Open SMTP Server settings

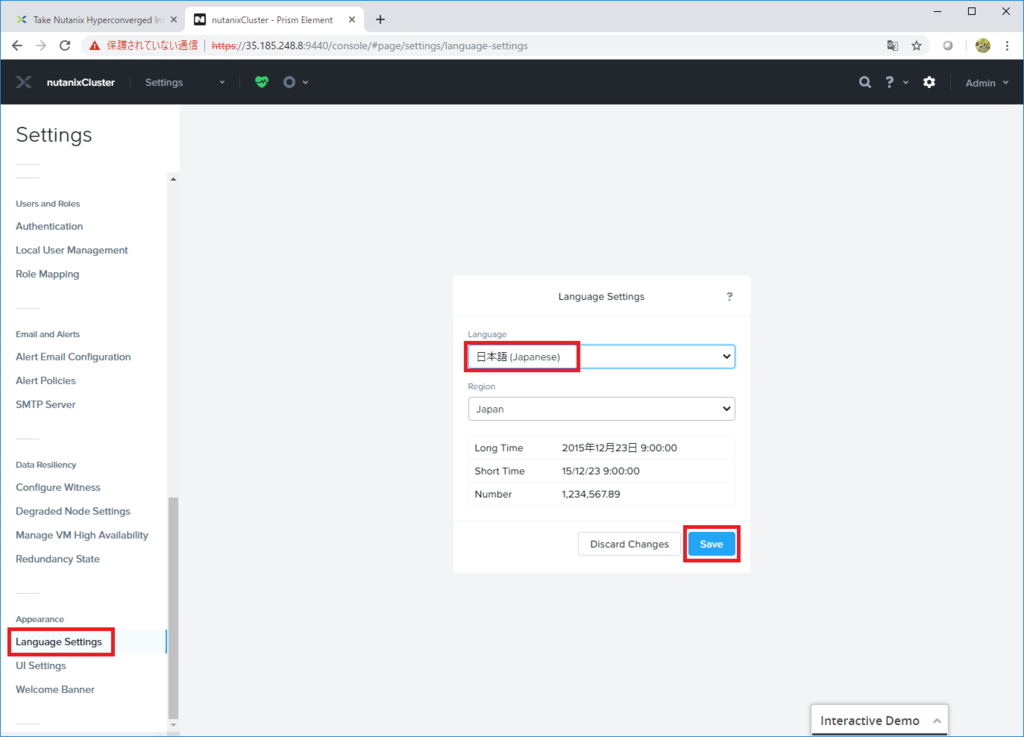point(46,405)
